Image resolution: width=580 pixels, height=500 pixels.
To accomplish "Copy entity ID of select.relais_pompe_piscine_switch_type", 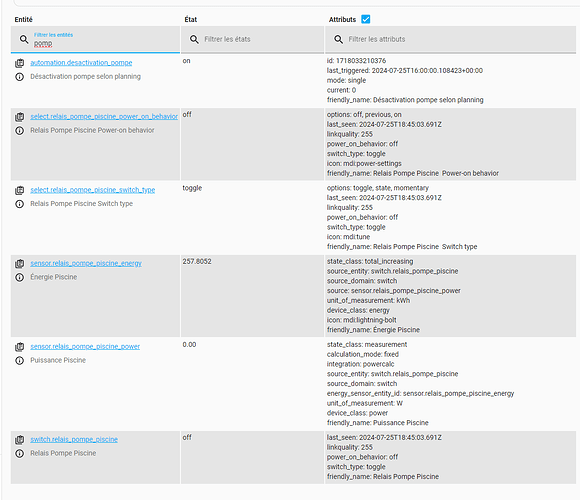I will 20,190.
